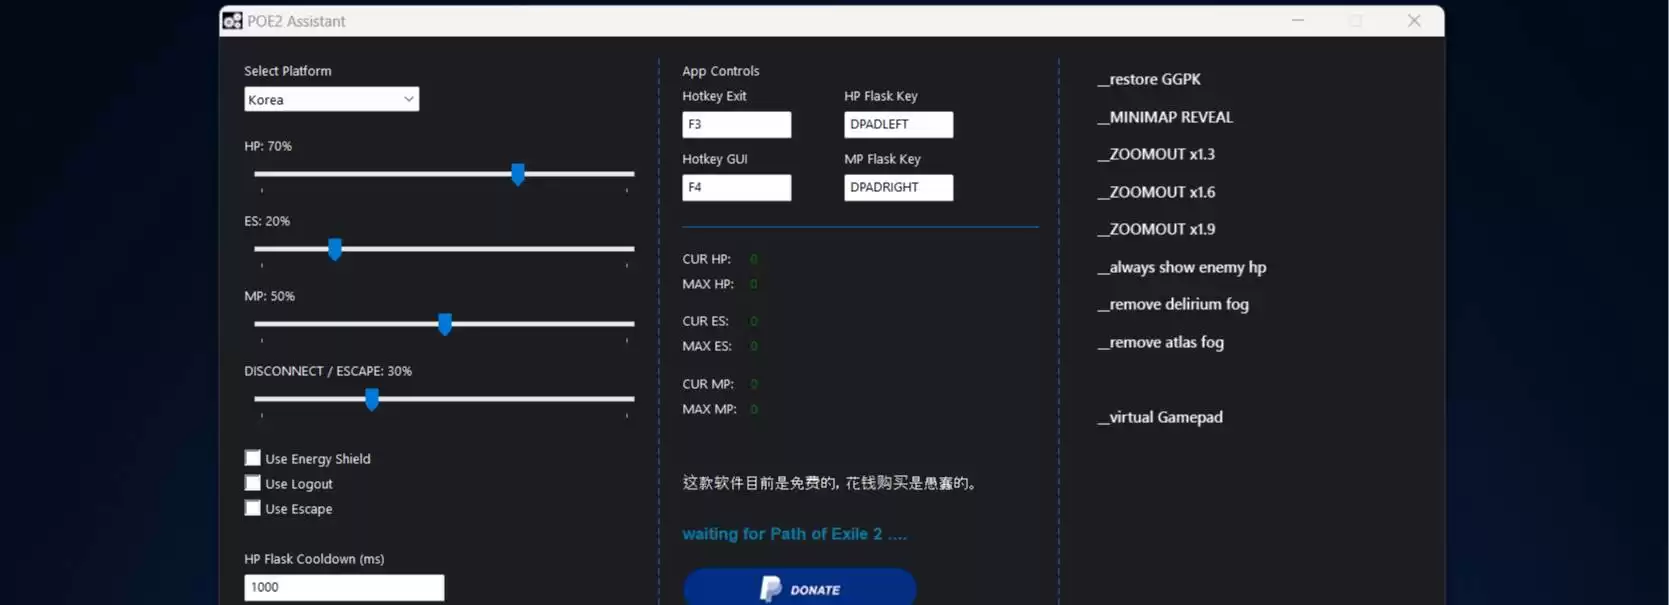Click the MAX ES label
Image resolution: width=1669 pixels, height=605 pixels.
tap(707, 346)
